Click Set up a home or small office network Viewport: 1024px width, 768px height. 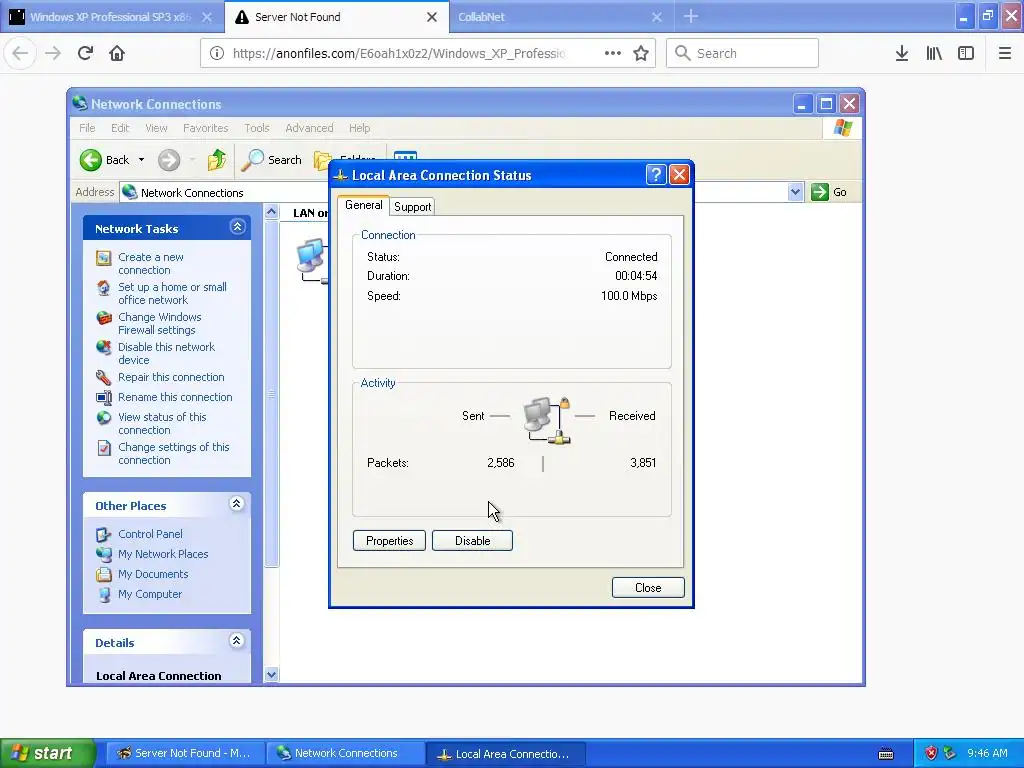tap(172, 293)
